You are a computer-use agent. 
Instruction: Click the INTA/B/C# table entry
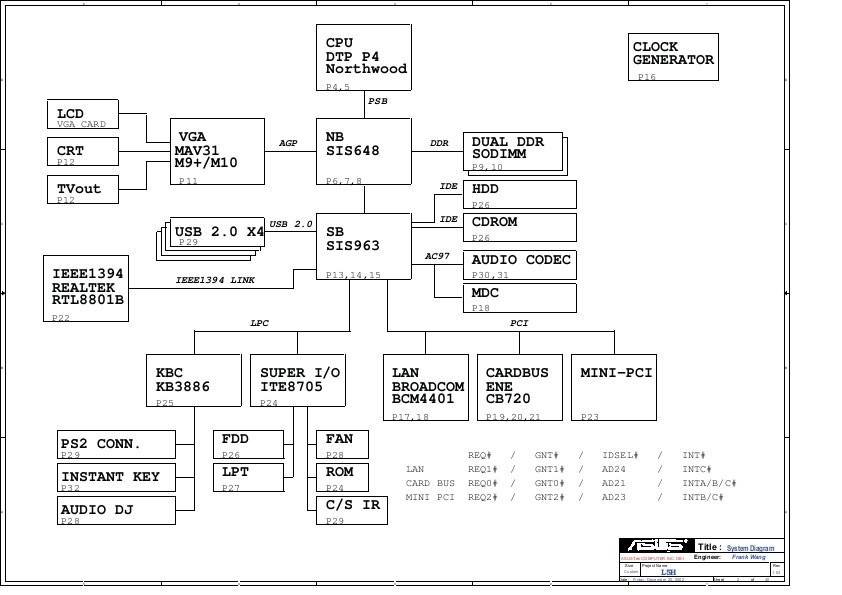point(709,483)
